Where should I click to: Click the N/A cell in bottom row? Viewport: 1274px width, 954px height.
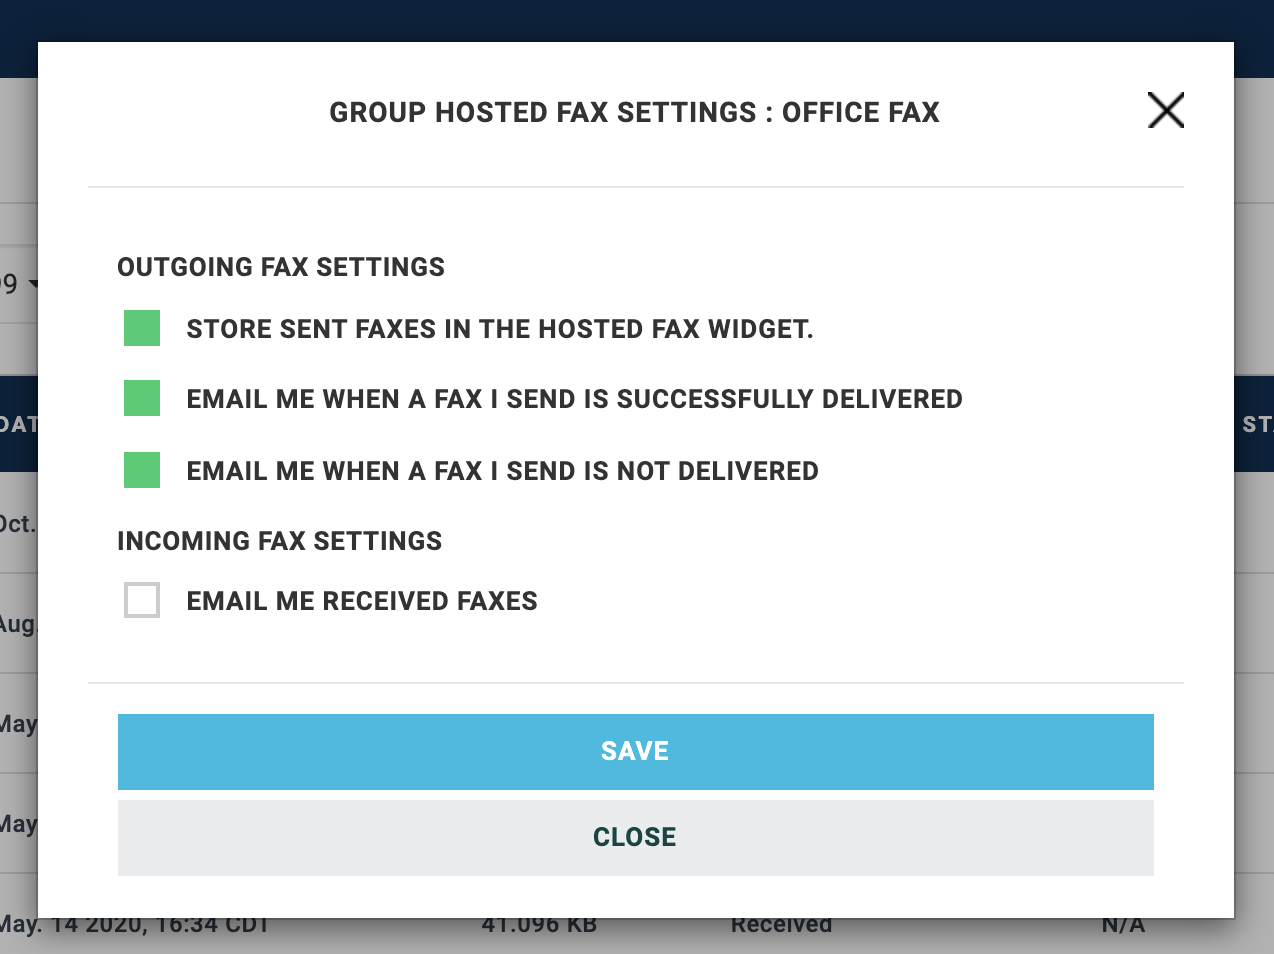click(x=1123, y=927)
